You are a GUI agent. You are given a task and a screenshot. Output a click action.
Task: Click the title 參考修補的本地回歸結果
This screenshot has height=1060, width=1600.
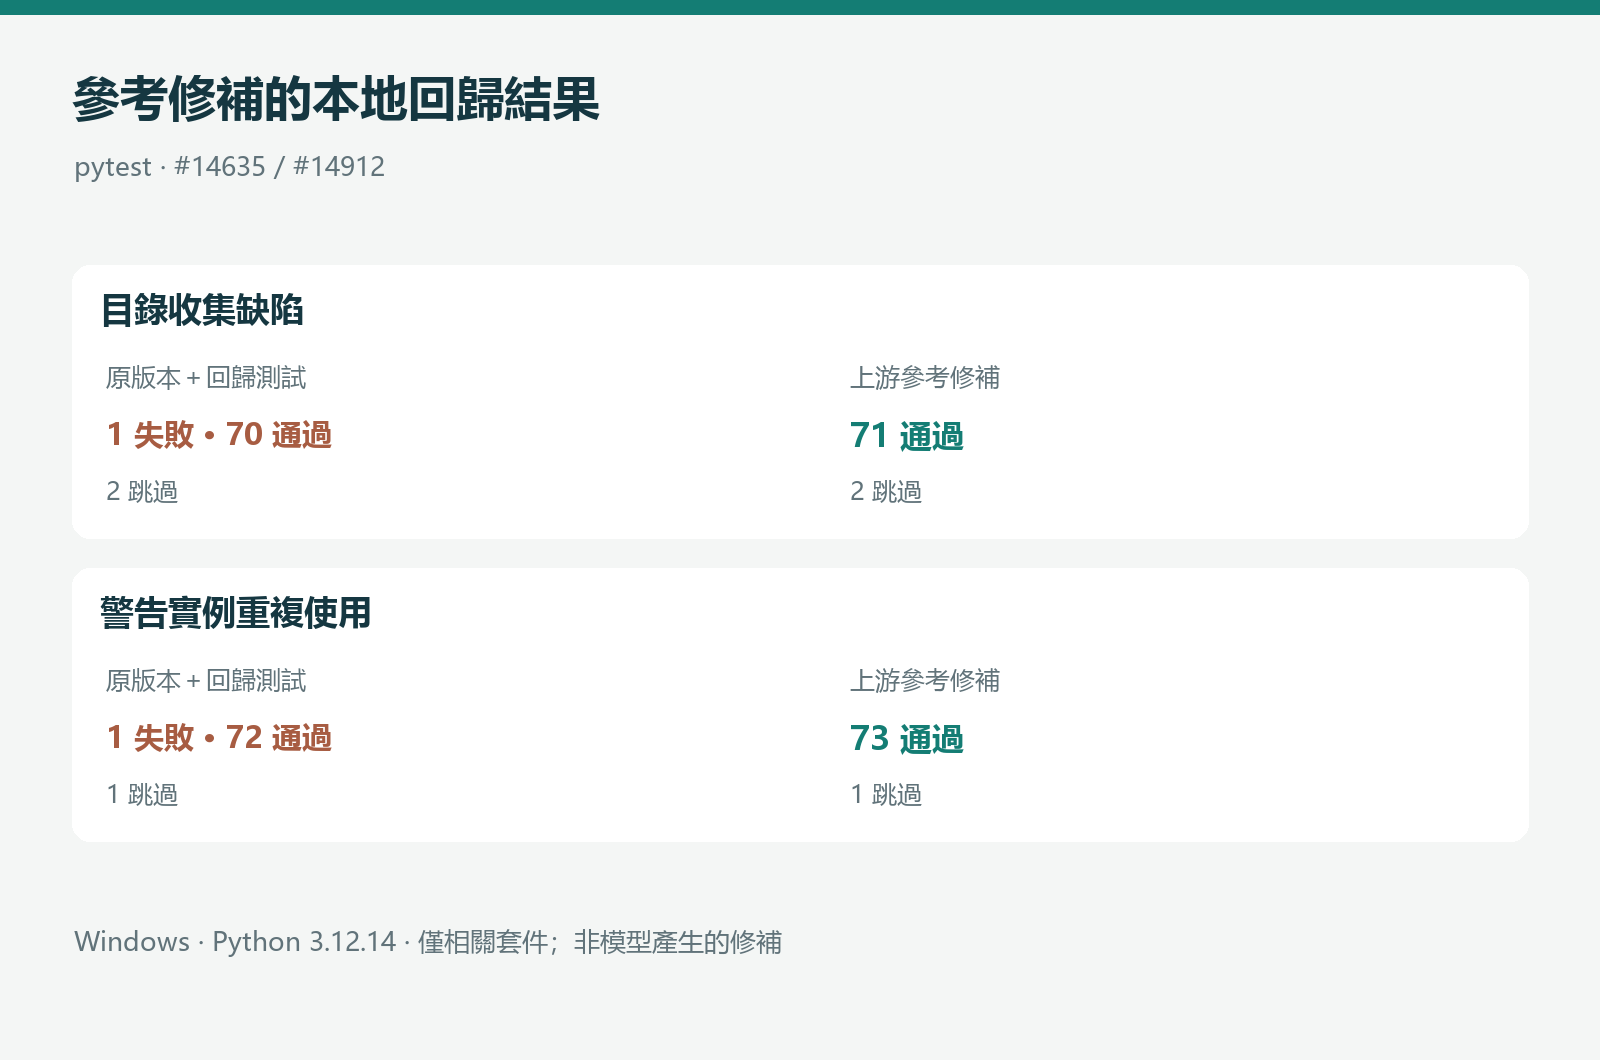(336, 99)
